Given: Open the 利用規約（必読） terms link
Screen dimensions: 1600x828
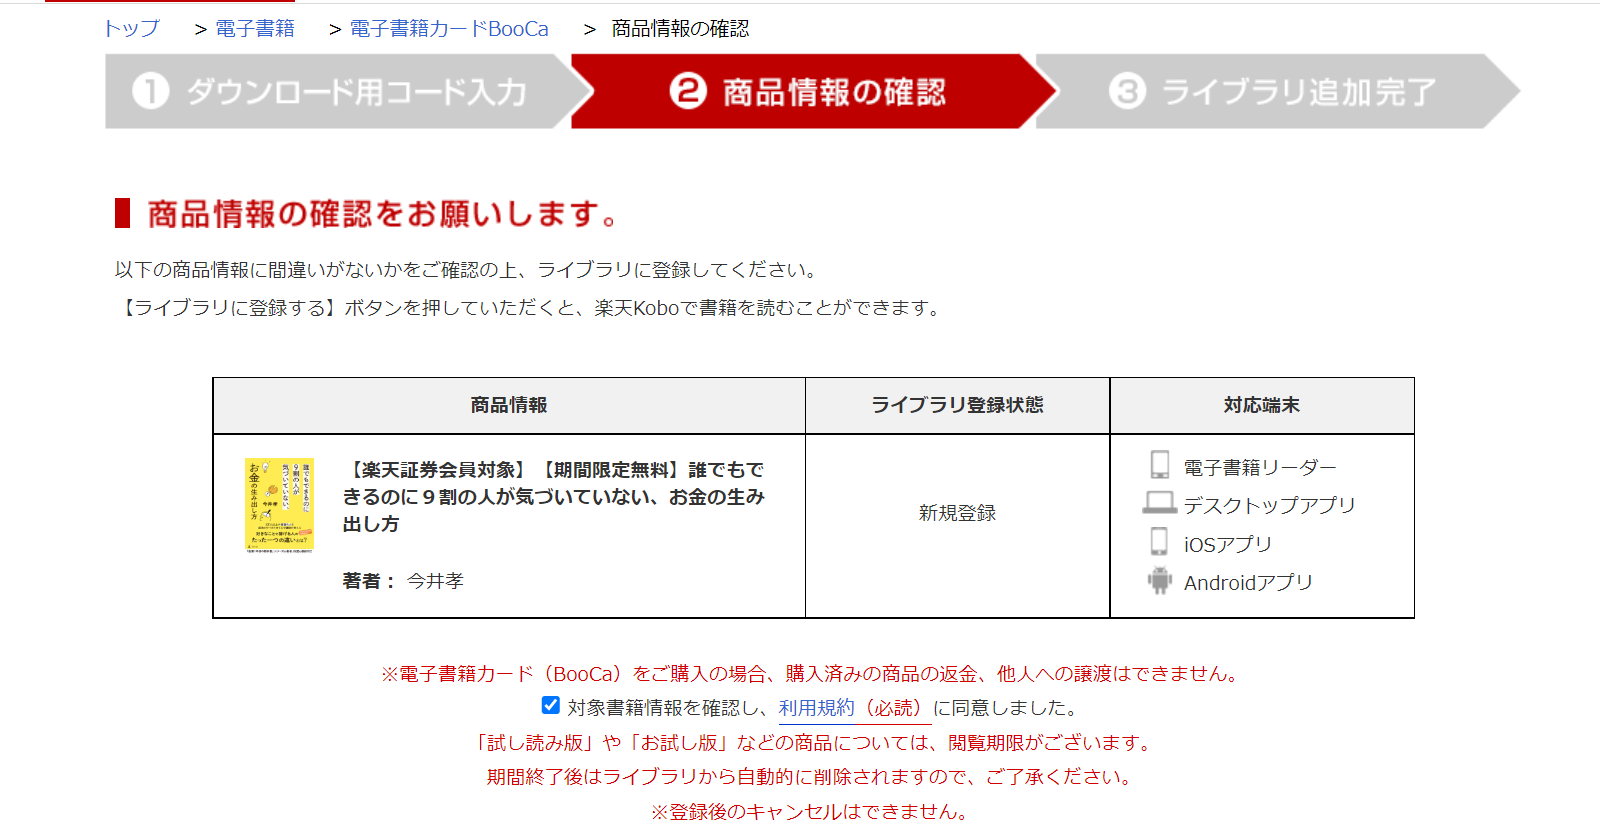Looking at the screenshot, I should point(855,708).
